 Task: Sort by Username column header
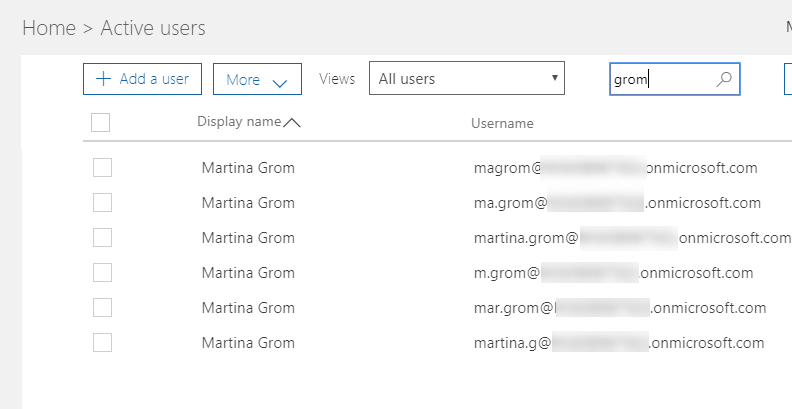coord(502,123)
